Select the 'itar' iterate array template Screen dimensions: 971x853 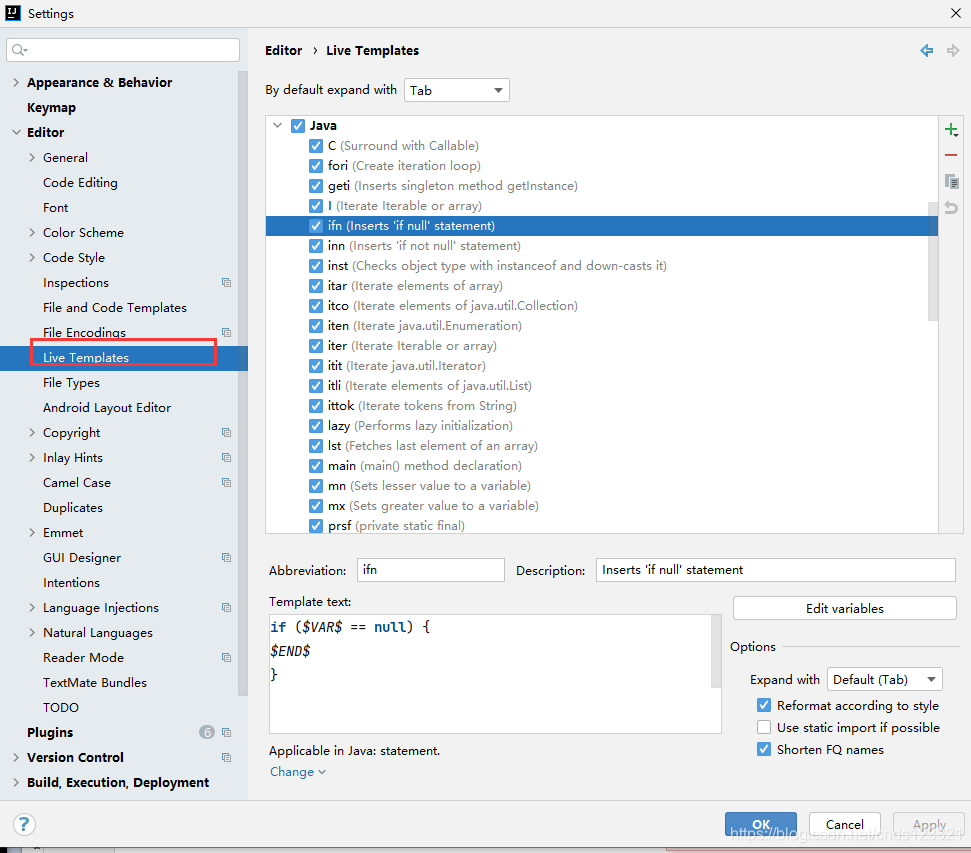601,286
